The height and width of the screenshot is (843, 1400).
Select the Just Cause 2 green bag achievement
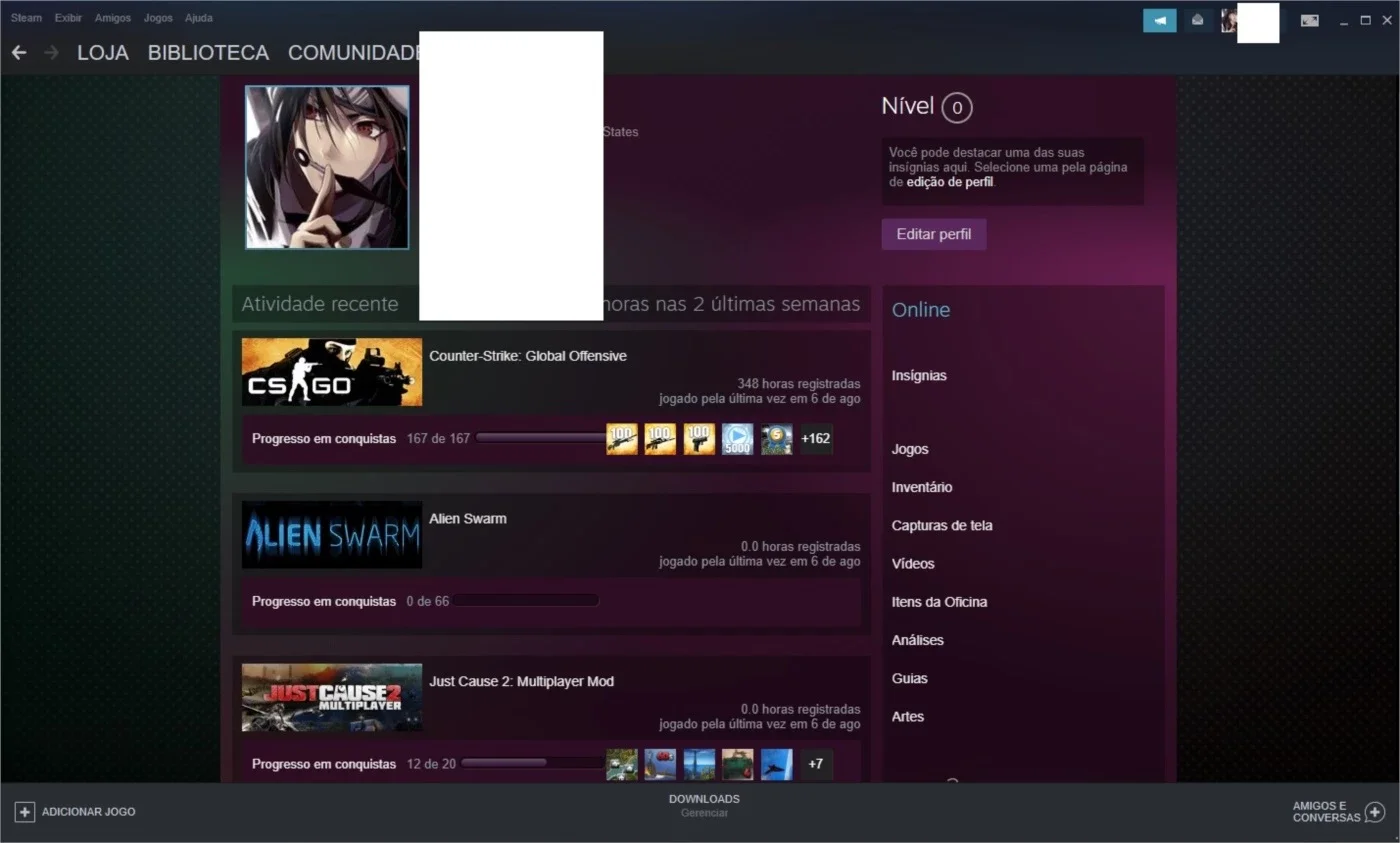[737, 764]
